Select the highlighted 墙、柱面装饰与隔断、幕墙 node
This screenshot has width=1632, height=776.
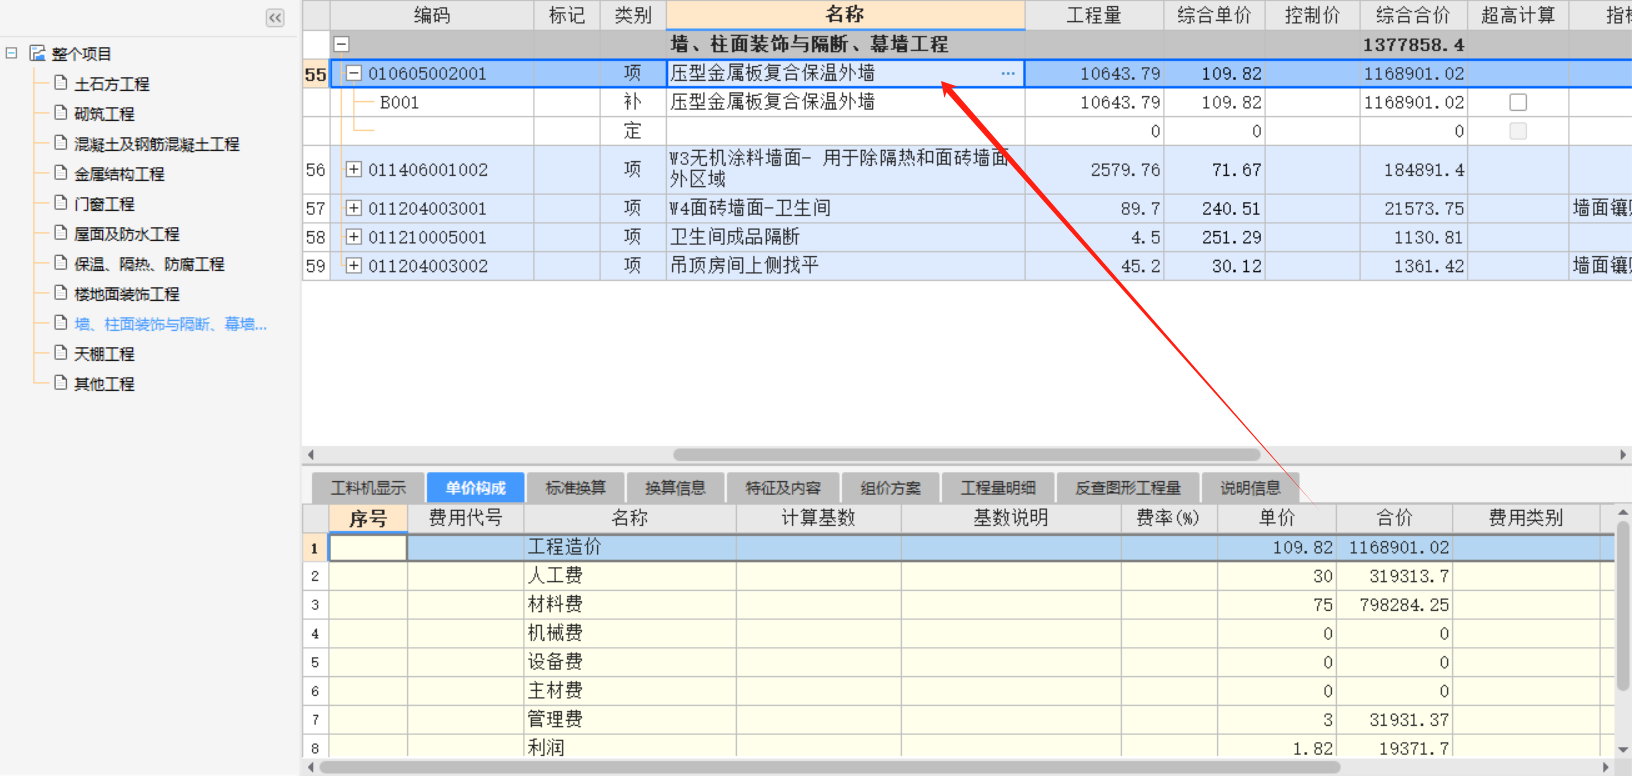[171, 324]
